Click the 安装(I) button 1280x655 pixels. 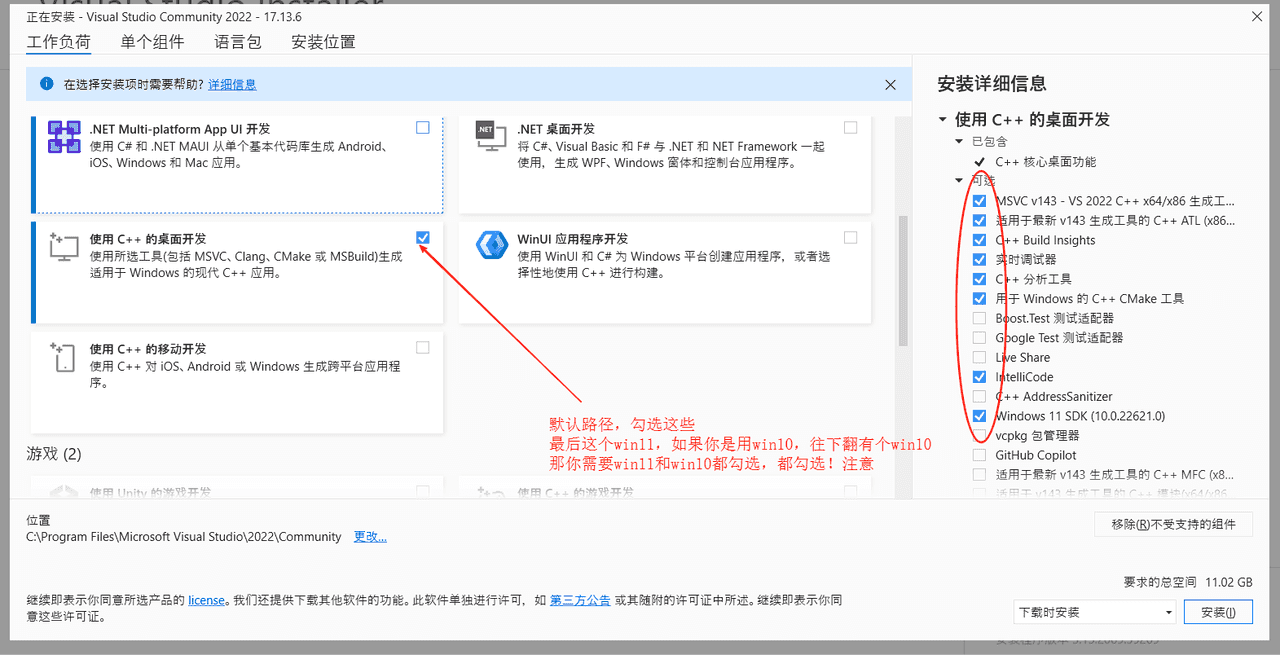[1218, 611]
